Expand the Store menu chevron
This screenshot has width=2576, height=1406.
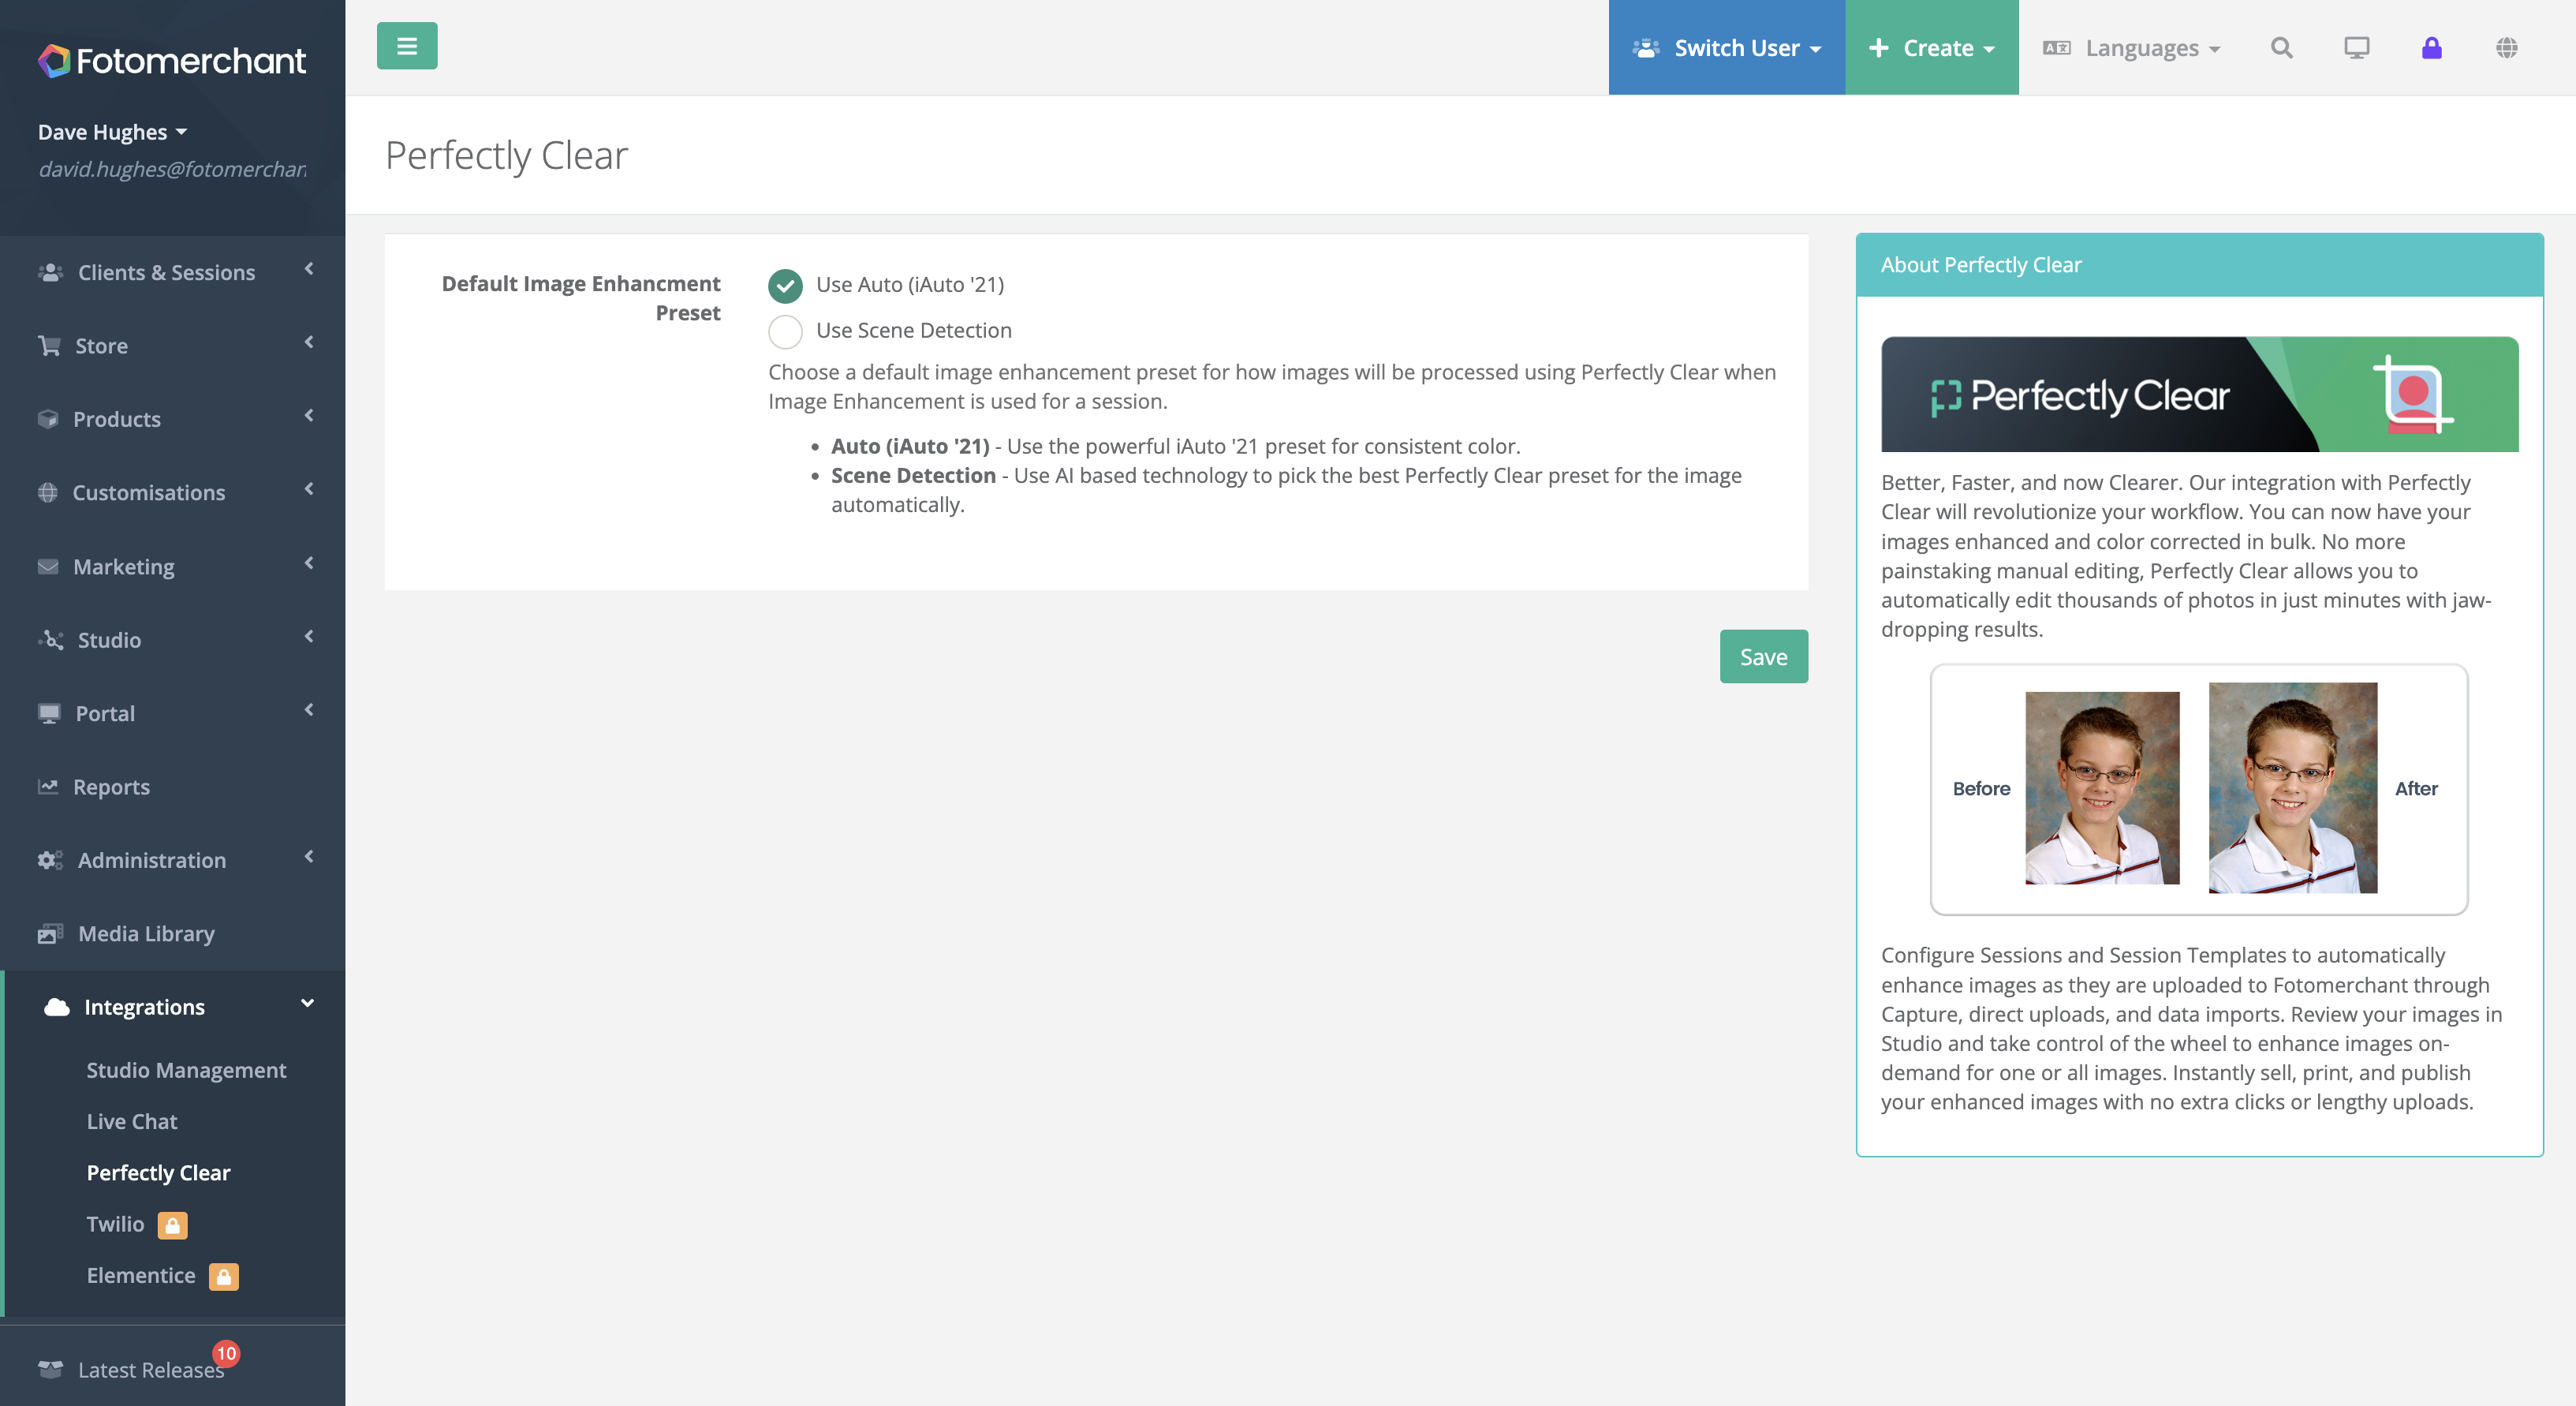click(x=309, y=342)
